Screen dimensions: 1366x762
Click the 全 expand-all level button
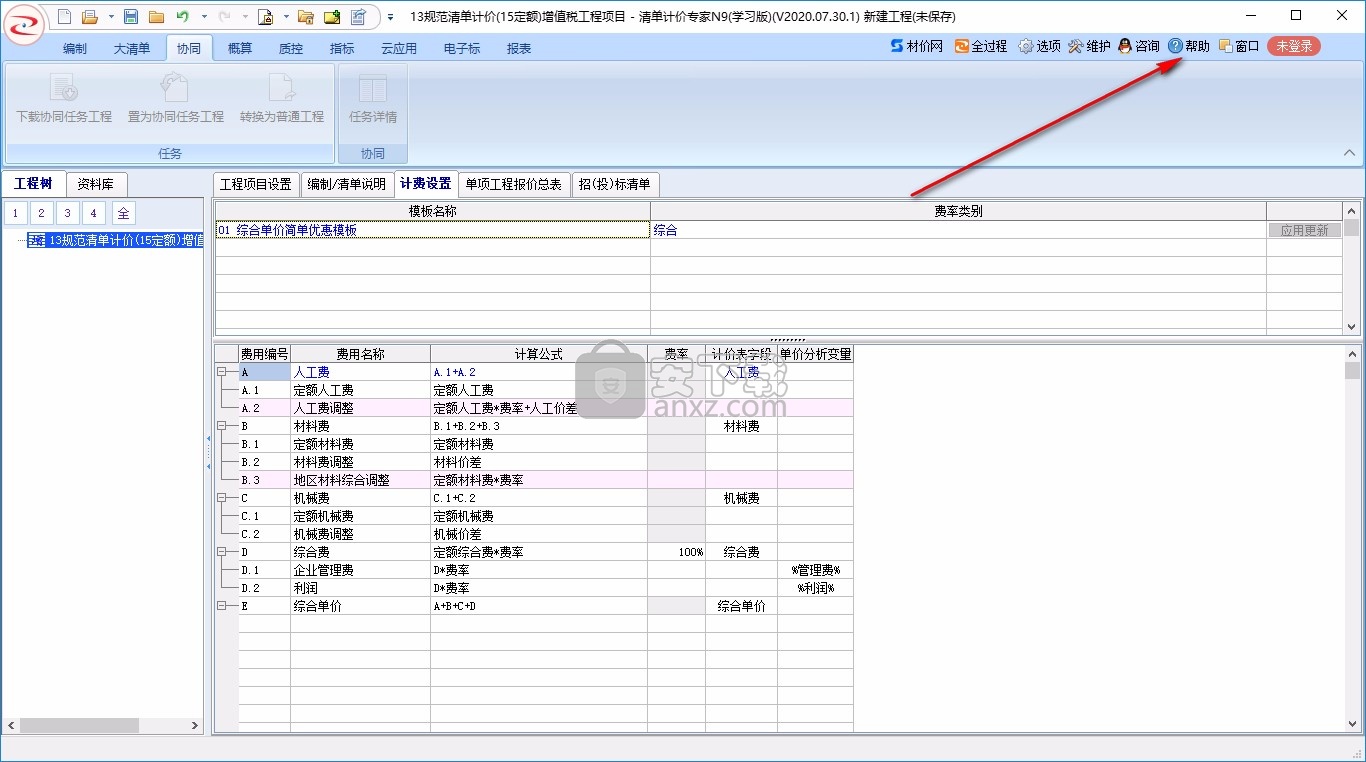[x=123, y=213]
